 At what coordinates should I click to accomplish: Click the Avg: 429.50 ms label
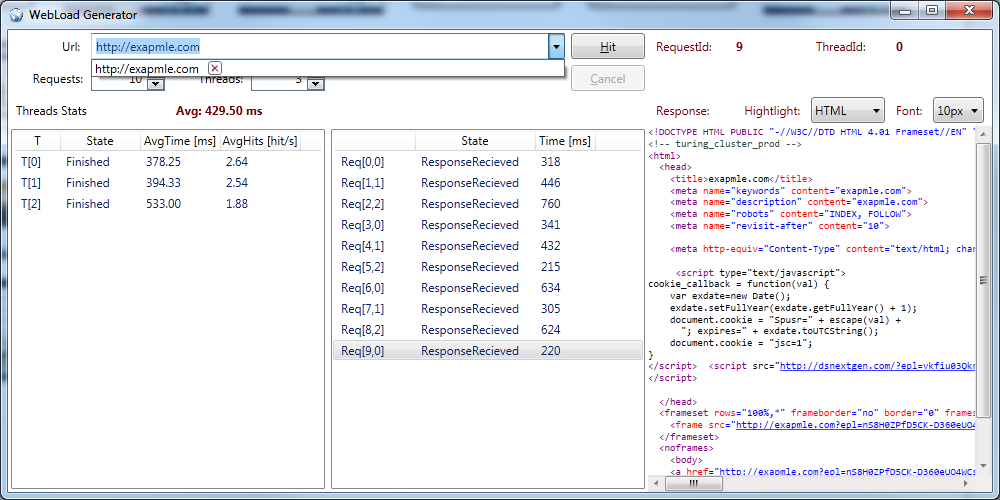tap(219, 111)
